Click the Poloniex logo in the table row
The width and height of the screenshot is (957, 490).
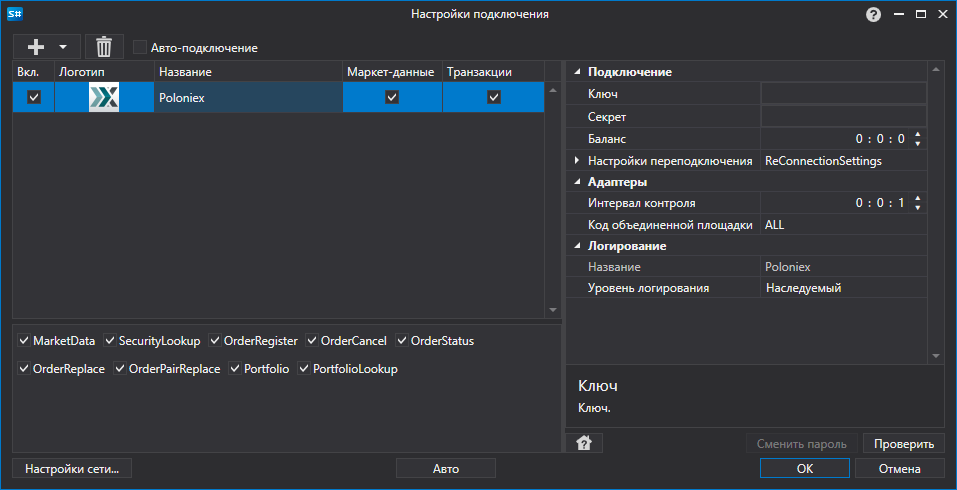[x=104, y=97]
